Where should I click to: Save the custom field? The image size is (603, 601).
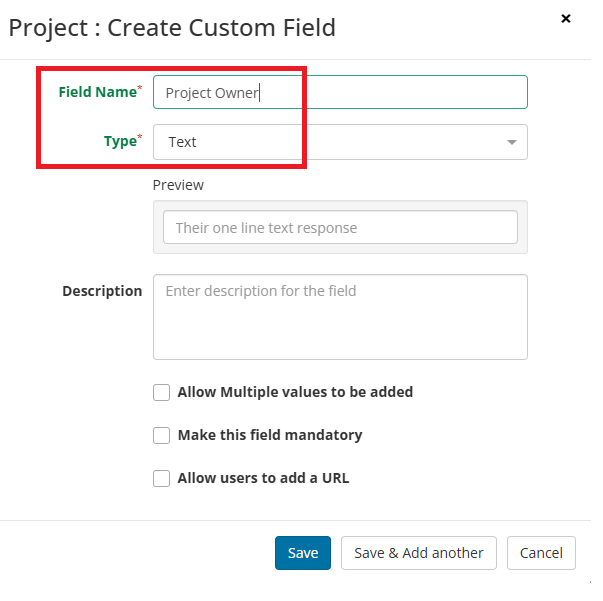tap(303, 553)
